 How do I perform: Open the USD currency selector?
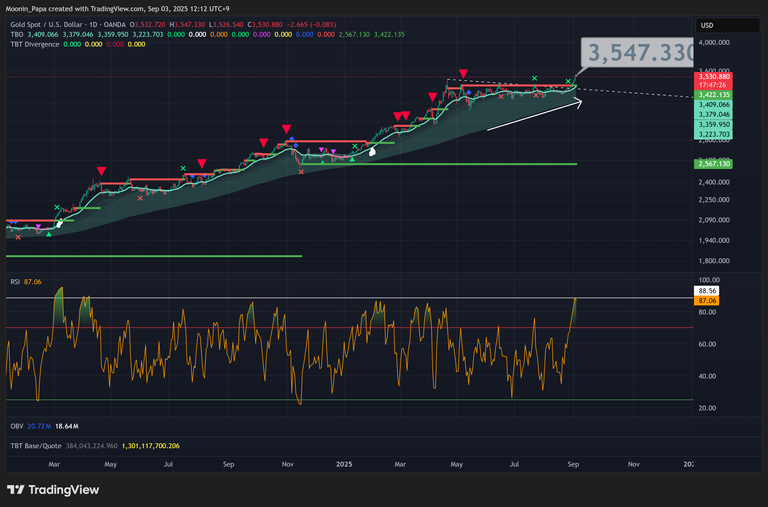pyautogui.click(x=727, y=25)
